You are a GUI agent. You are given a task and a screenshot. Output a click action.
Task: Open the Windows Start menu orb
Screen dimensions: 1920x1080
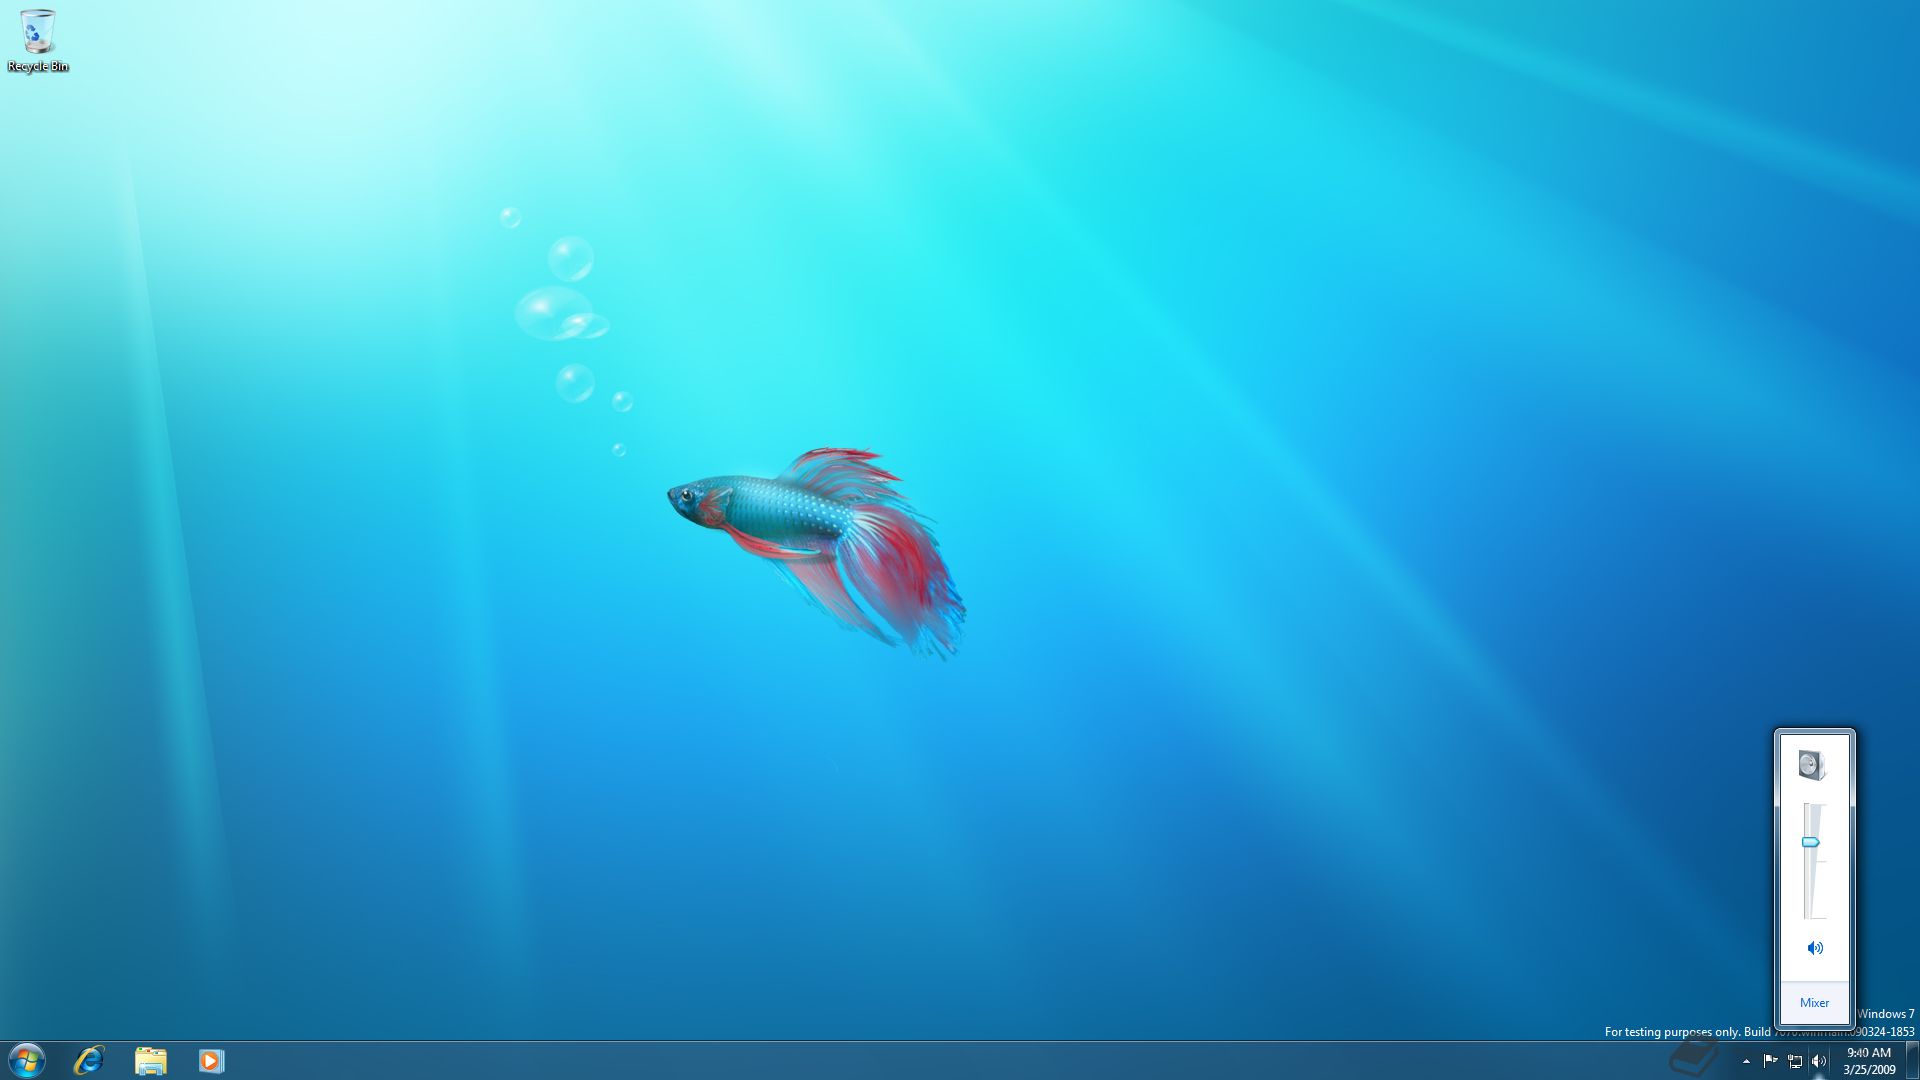[27, 1060]
